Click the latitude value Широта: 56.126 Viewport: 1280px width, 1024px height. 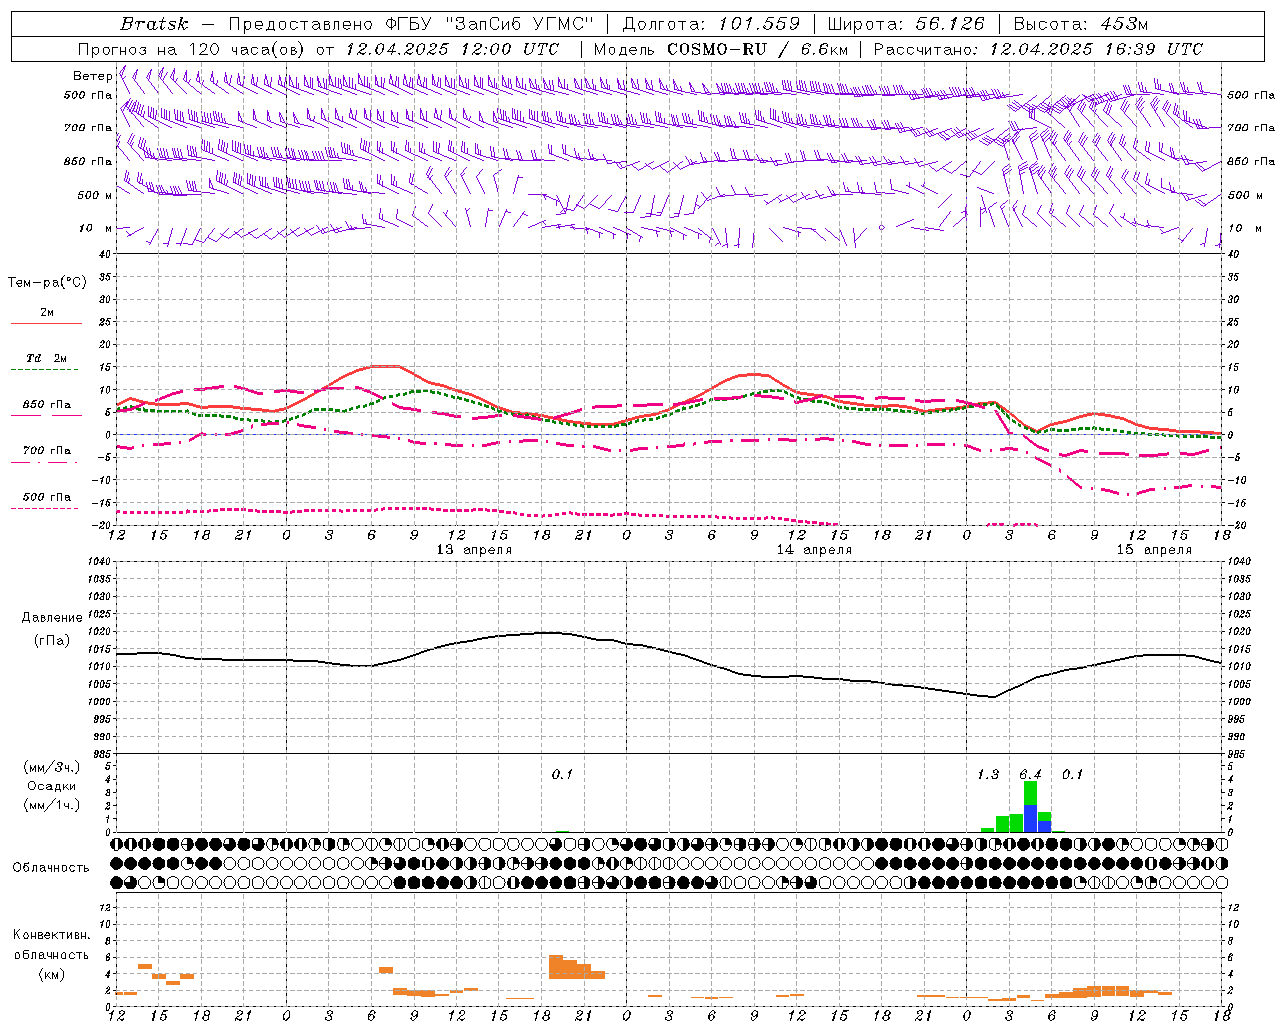coord(906,24)
